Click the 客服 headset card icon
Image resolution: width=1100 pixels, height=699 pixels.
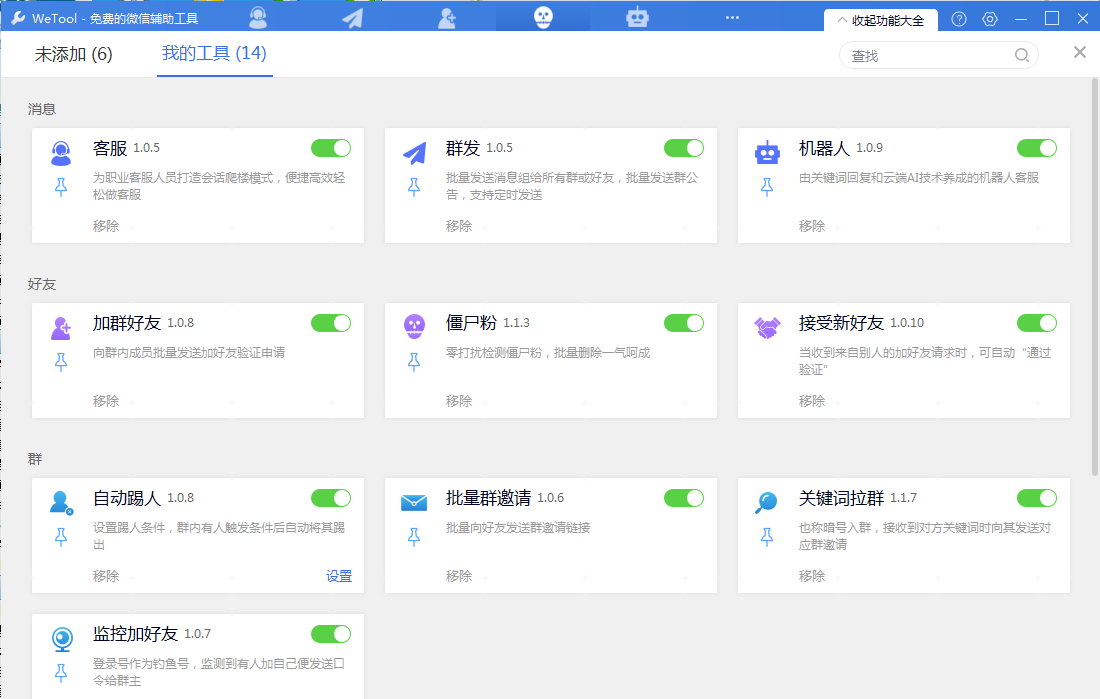click(x=61, y=153)
